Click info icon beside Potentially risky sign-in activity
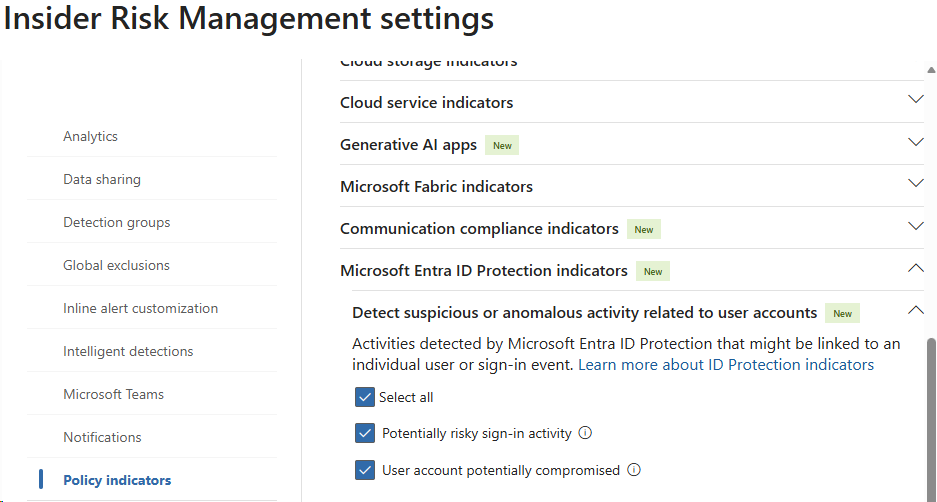The image size is (937, 502). coord(586,434)
